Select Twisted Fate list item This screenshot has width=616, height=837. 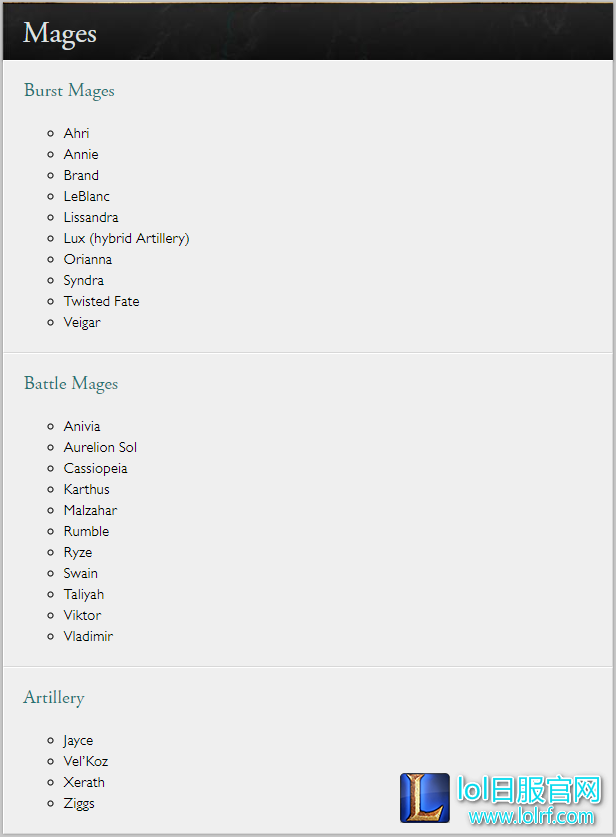[x=101, y=301]
